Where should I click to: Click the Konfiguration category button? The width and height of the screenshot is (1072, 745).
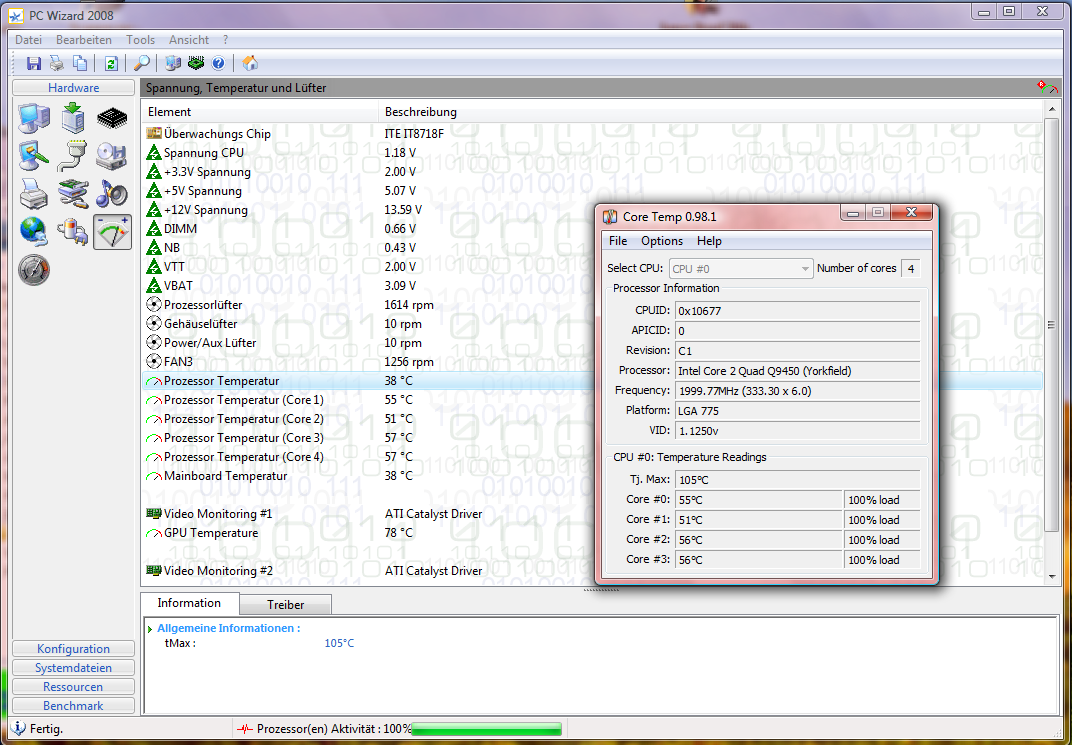click(73, 649)
